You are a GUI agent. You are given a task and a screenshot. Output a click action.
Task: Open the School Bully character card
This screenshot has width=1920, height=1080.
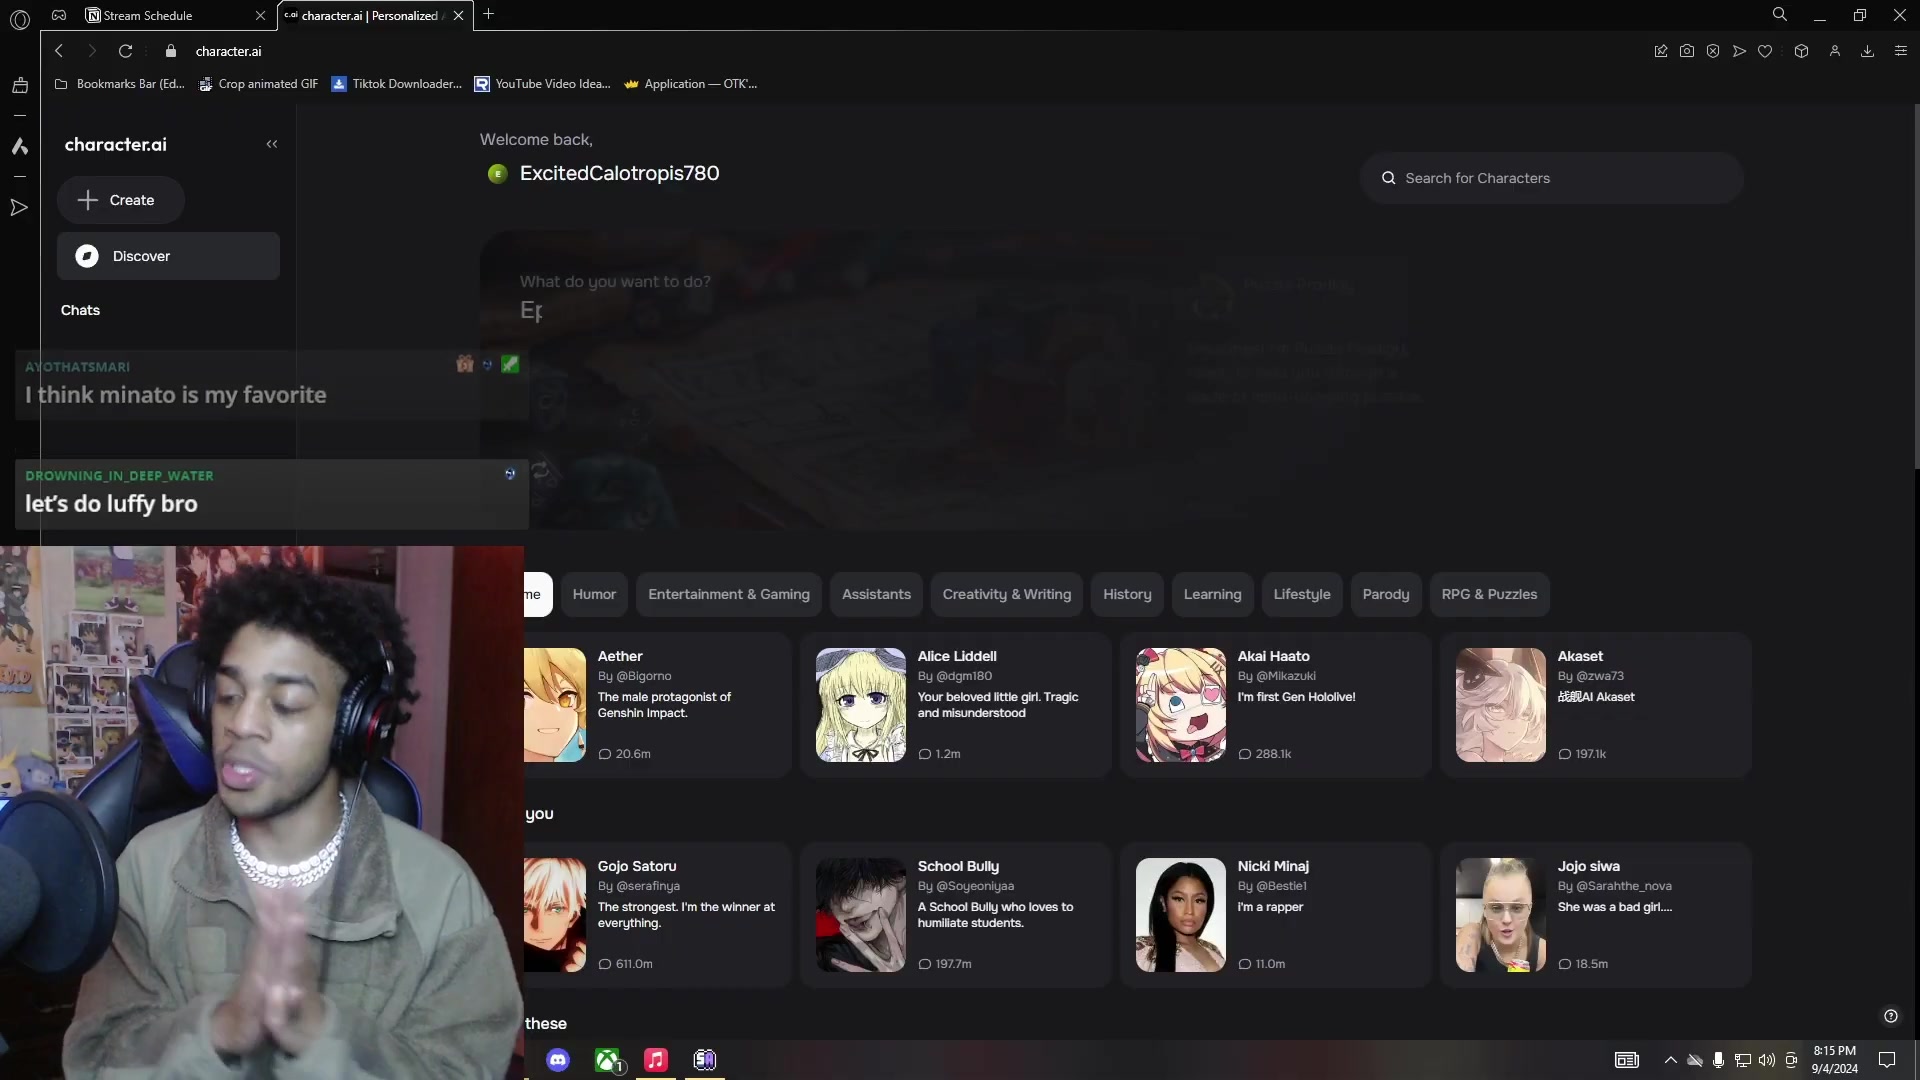[956, 915]
